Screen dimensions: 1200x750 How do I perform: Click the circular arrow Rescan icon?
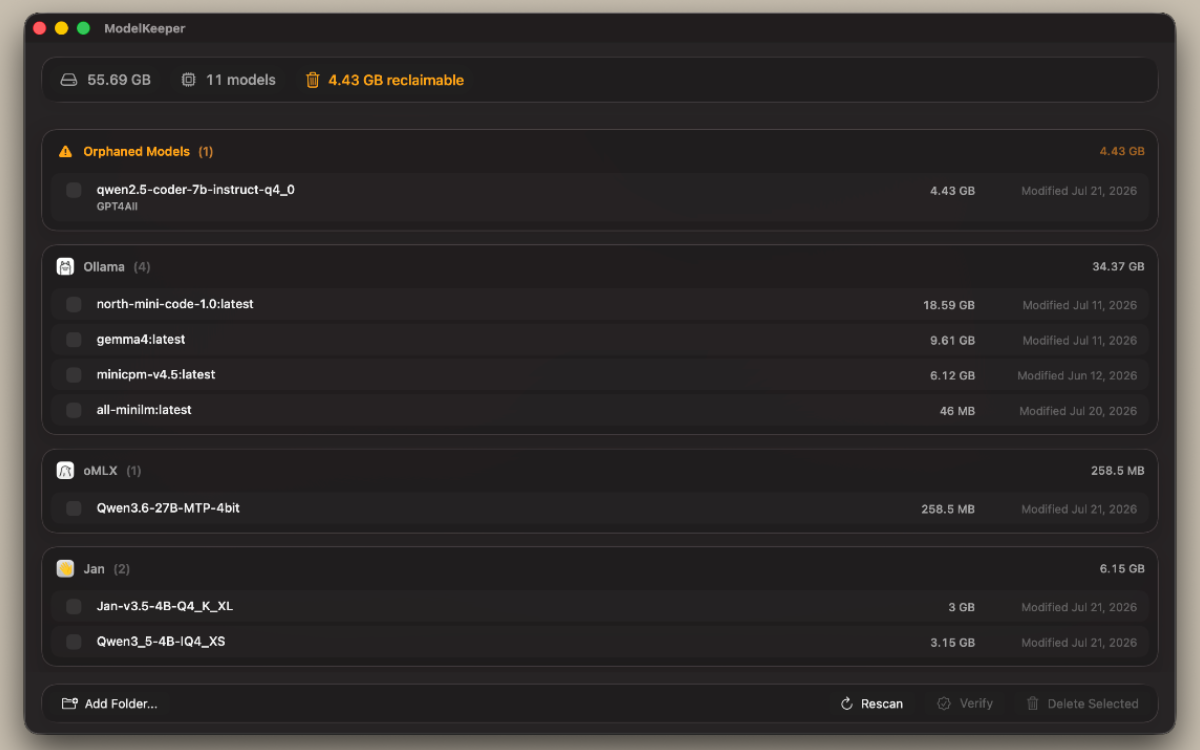click(847, 704)
